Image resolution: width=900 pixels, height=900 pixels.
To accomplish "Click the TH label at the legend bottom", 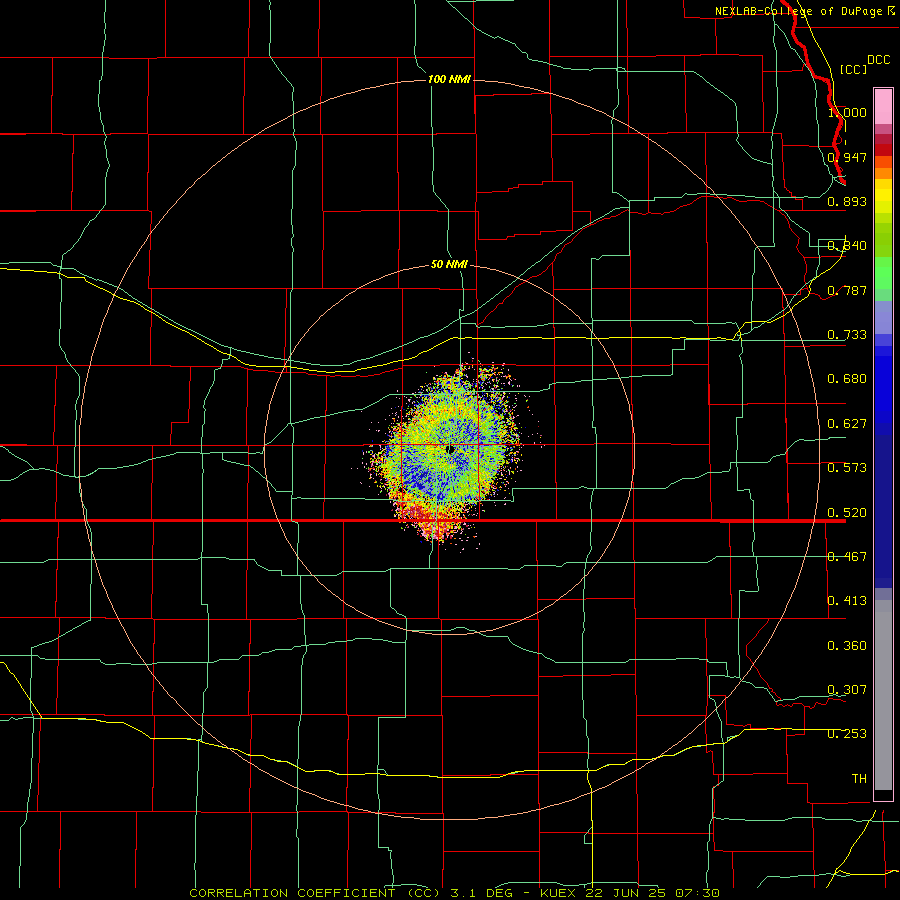I will point(859,779).
